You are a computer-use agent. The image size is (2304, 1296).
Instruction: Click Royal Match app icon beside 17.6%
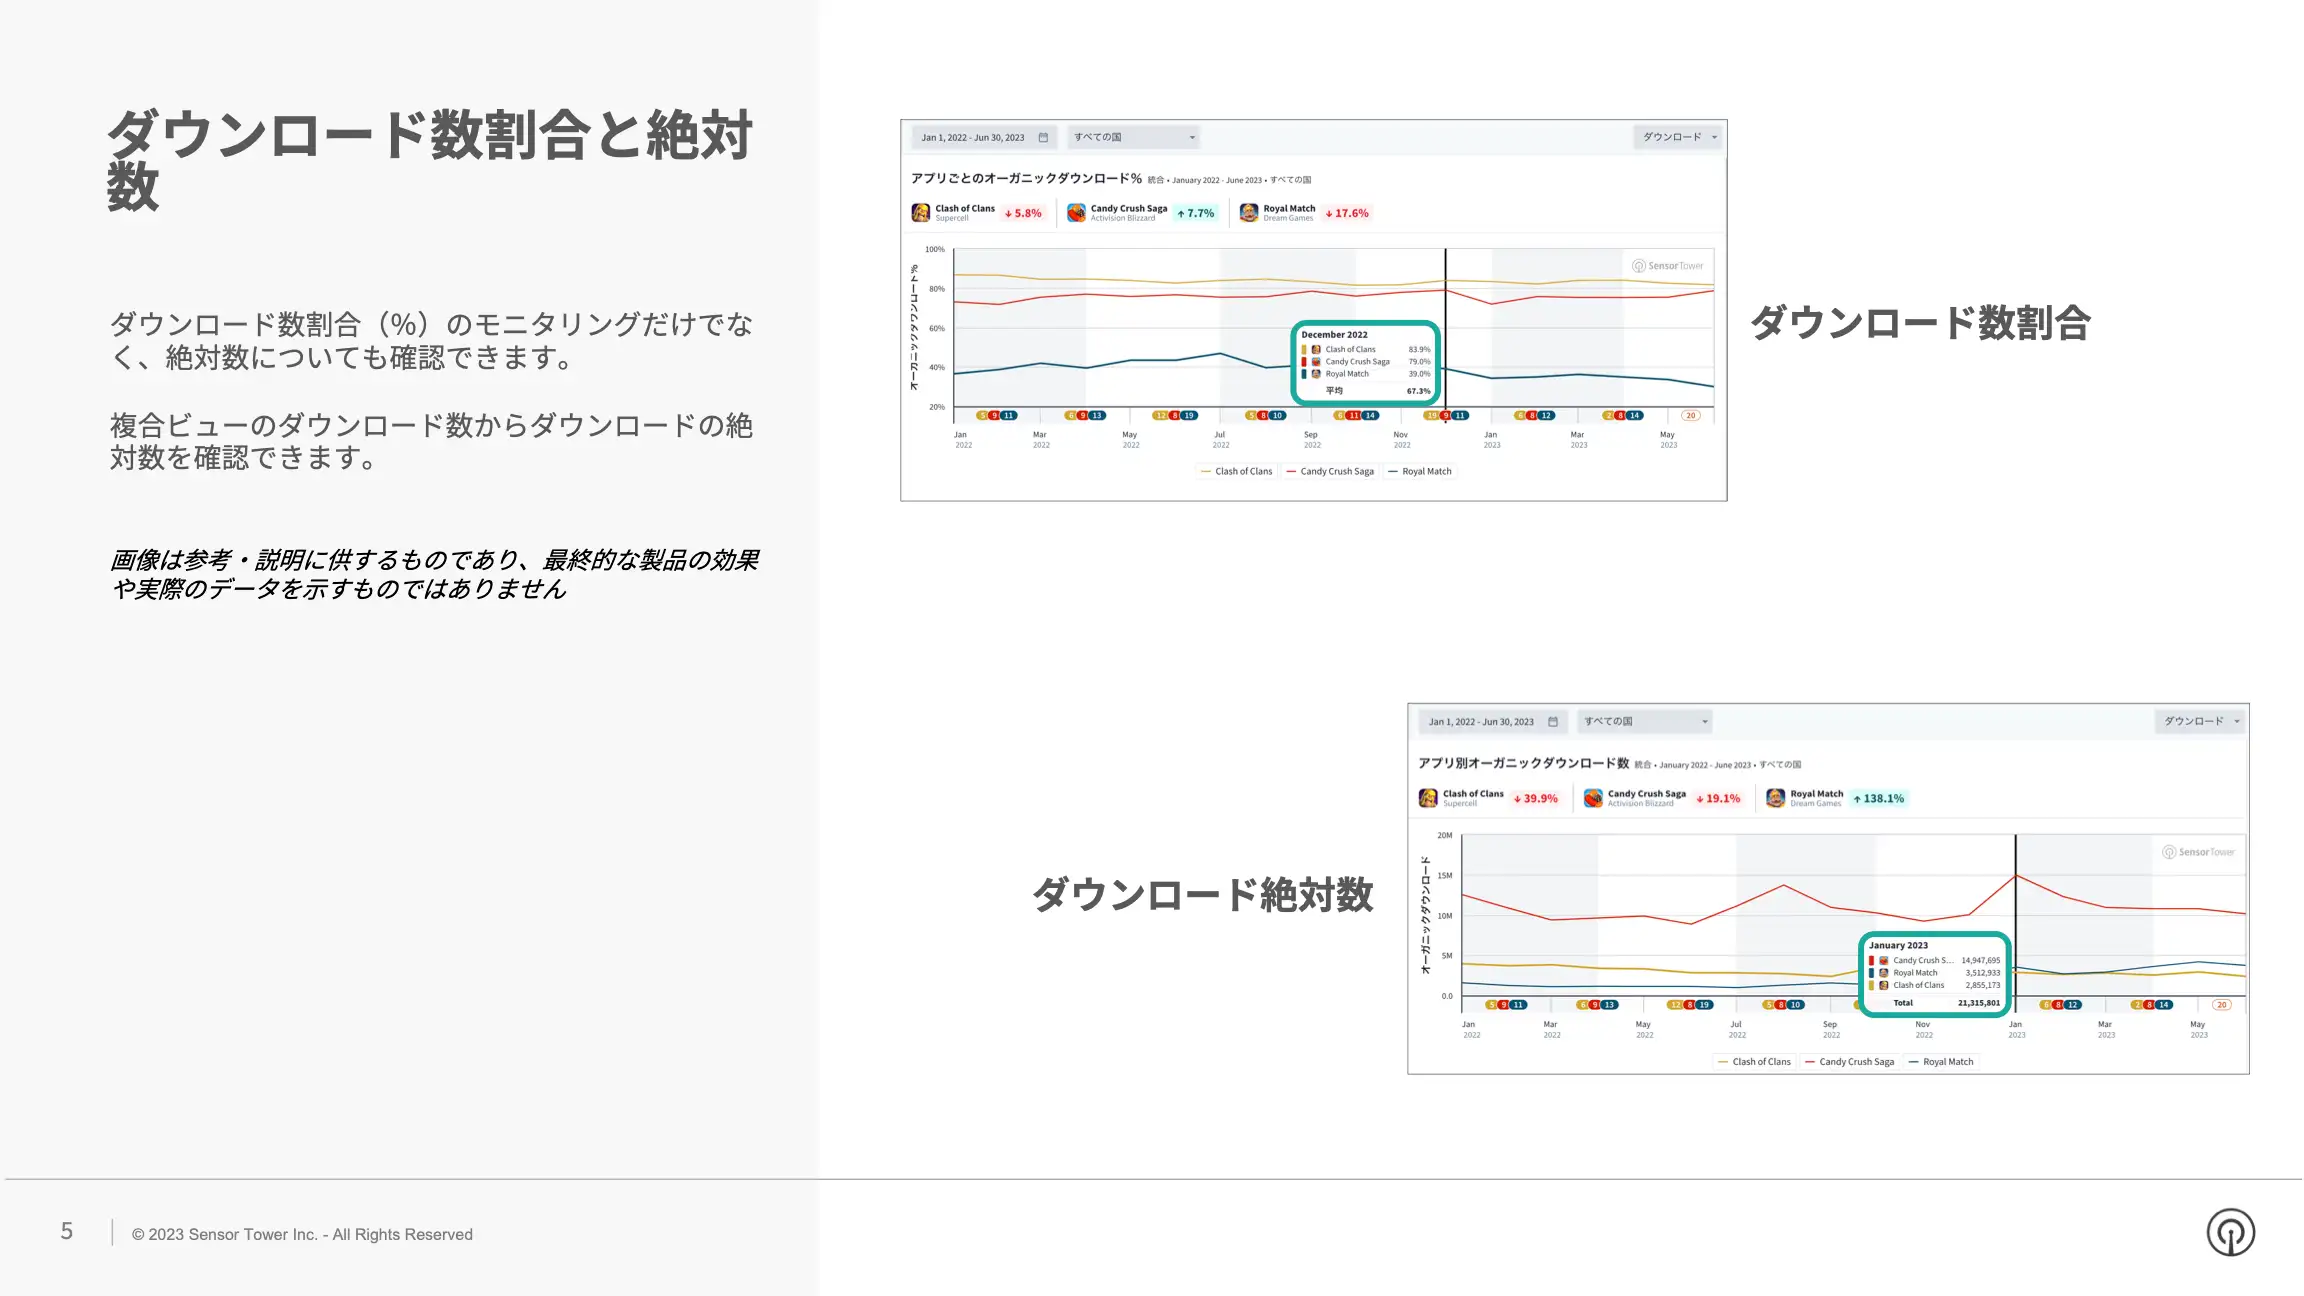pos(1249,213)
